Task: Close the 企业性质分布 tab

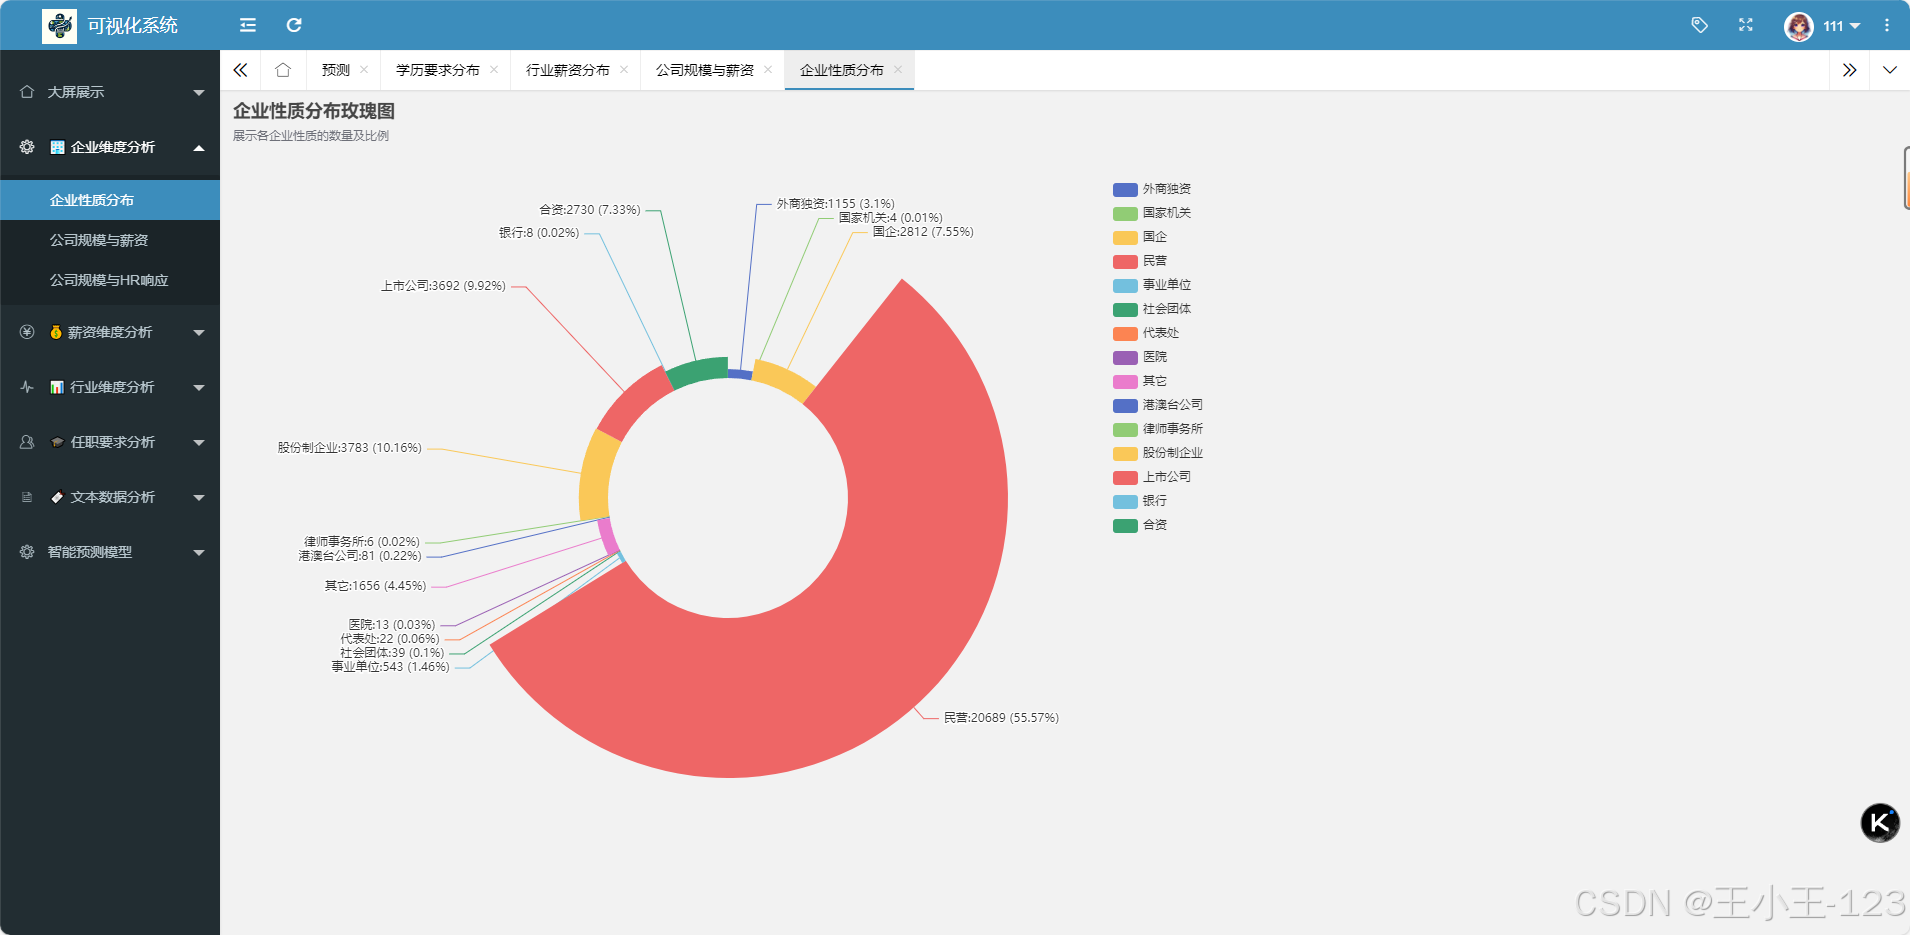Action: pos(898,70)
